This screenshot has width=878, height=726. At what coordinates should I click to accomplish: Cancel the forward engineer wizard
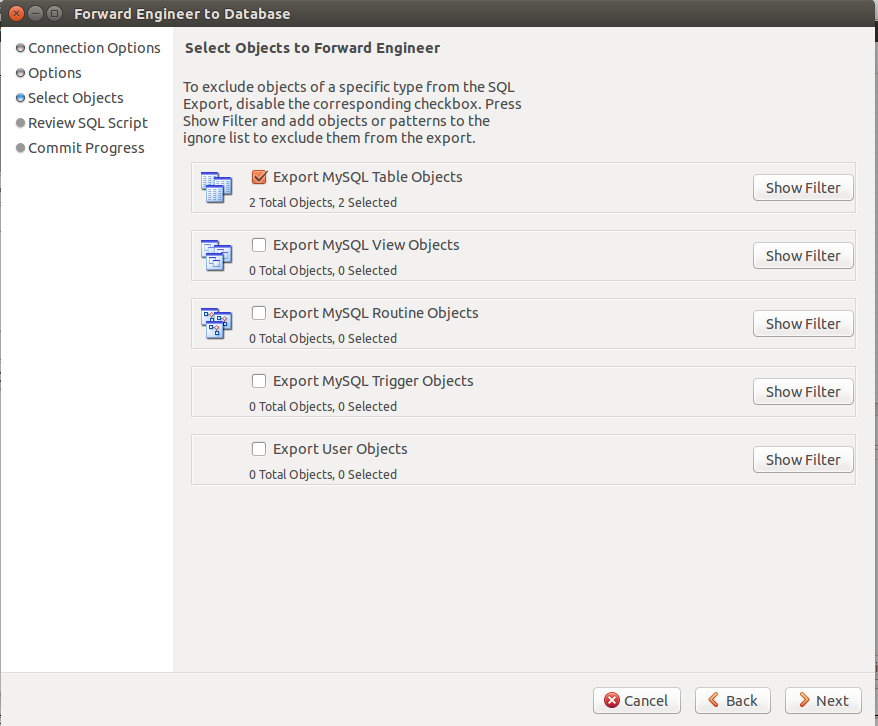[637, 700]
